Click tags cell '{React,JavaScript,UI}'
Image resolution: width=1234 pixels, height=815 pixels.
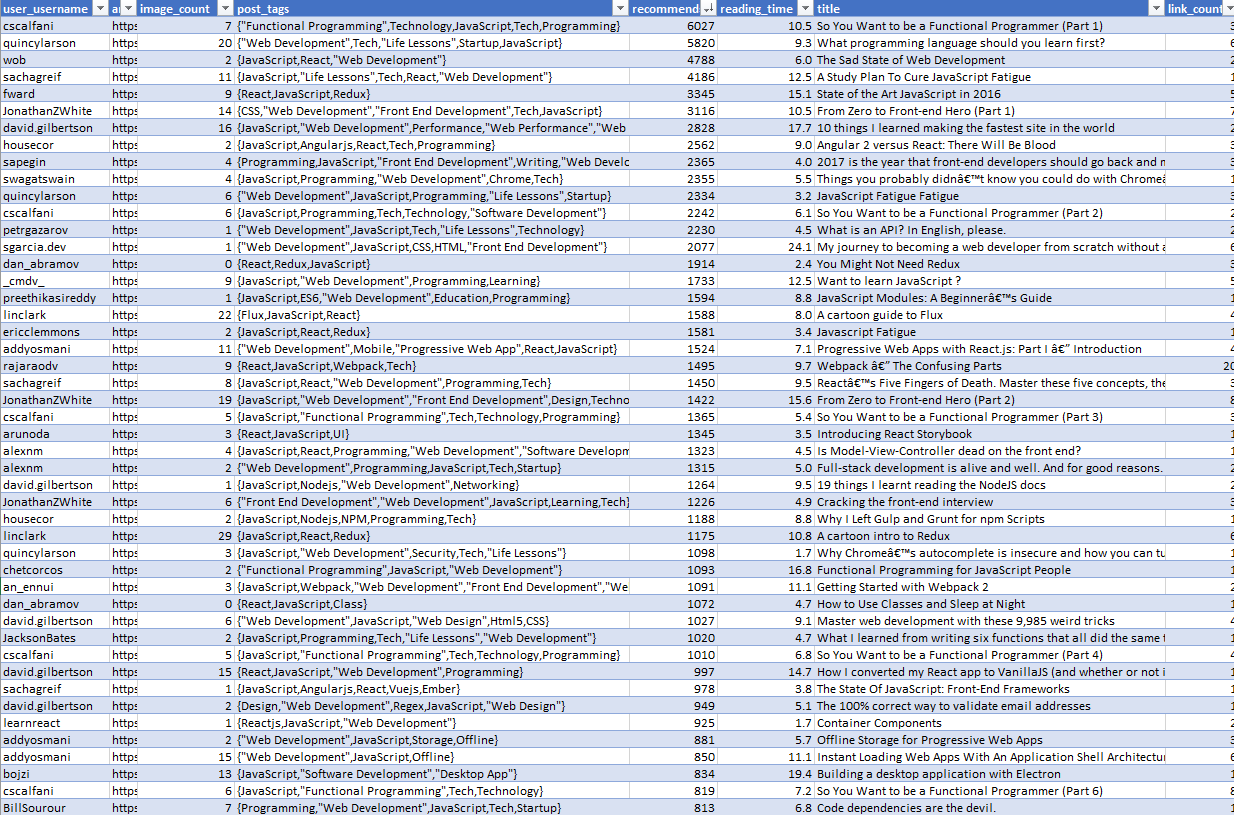[x=293, y=434]
